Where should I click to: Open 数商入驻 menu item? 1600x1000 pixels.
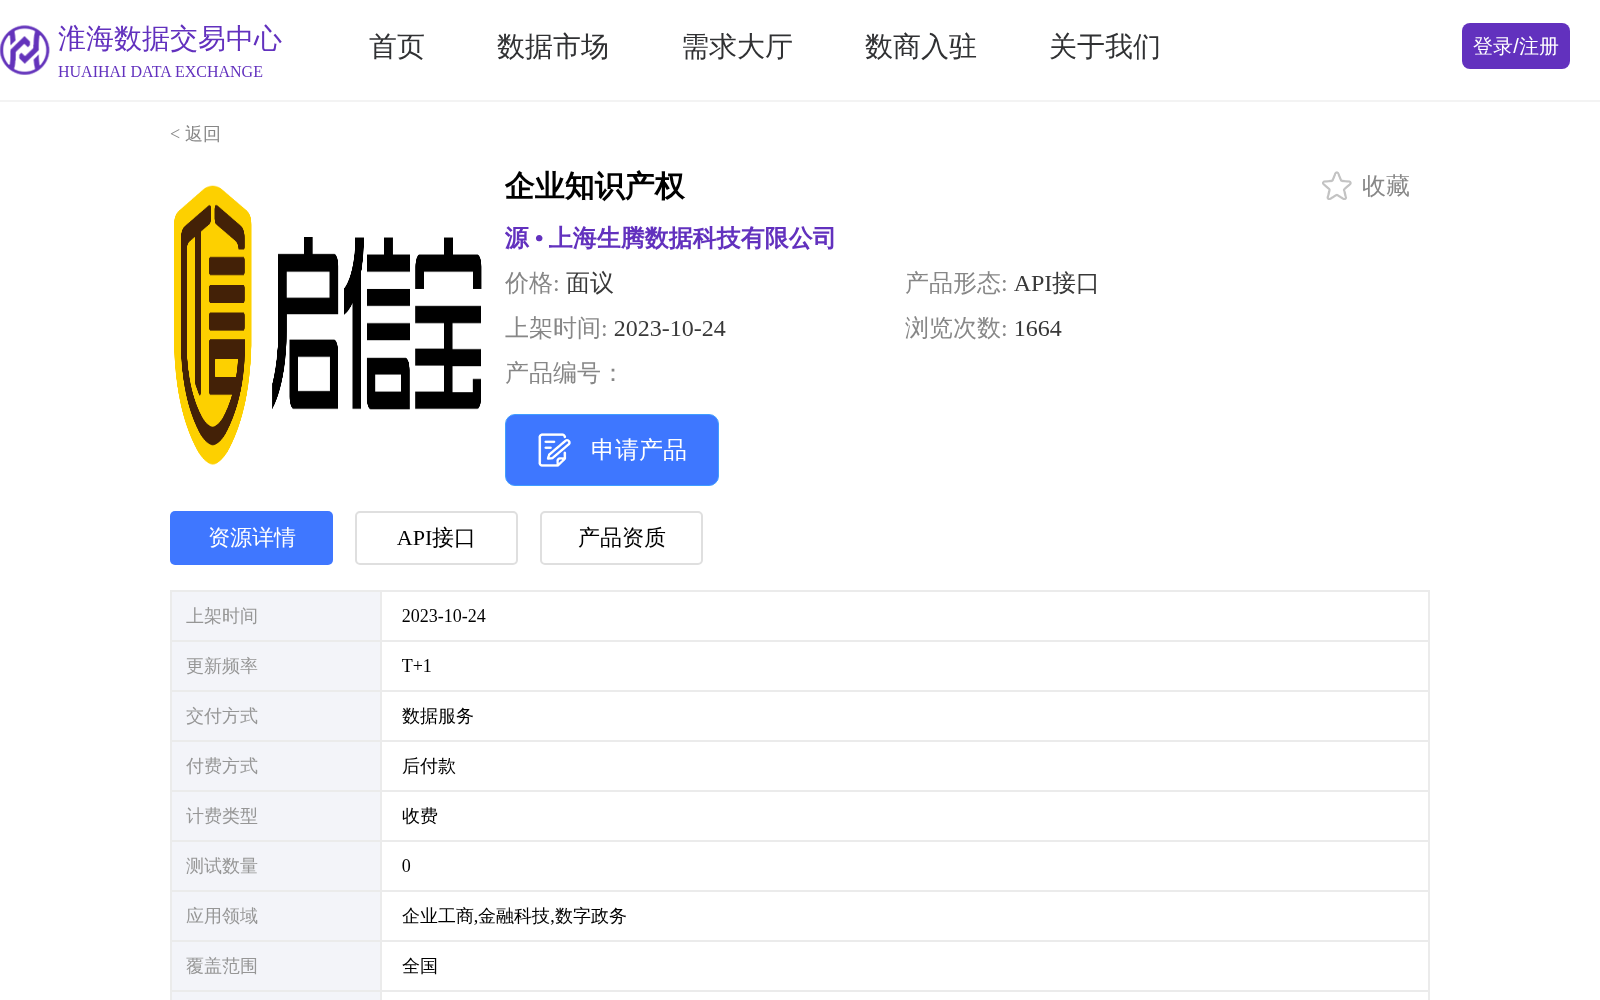[x=921, y=47]
